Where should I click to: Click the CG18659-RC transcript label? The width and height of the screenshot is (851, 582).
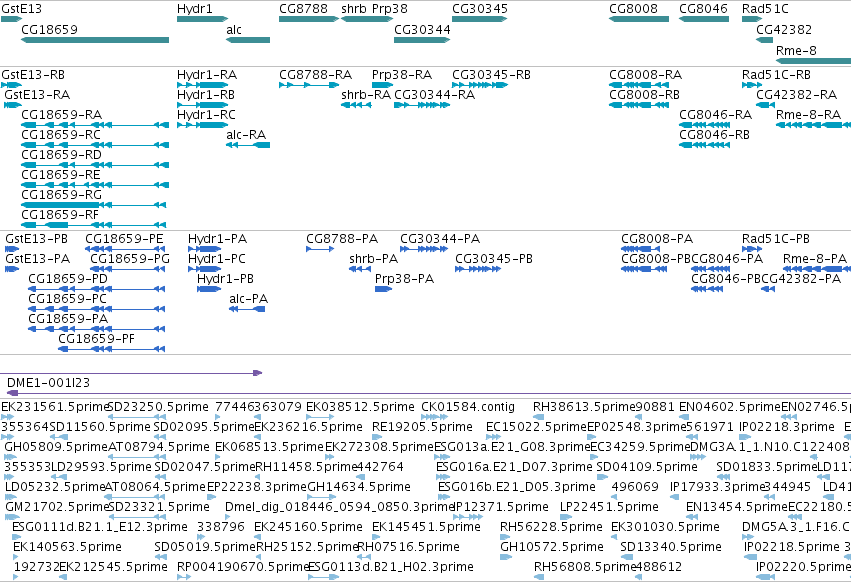(61, 135)
